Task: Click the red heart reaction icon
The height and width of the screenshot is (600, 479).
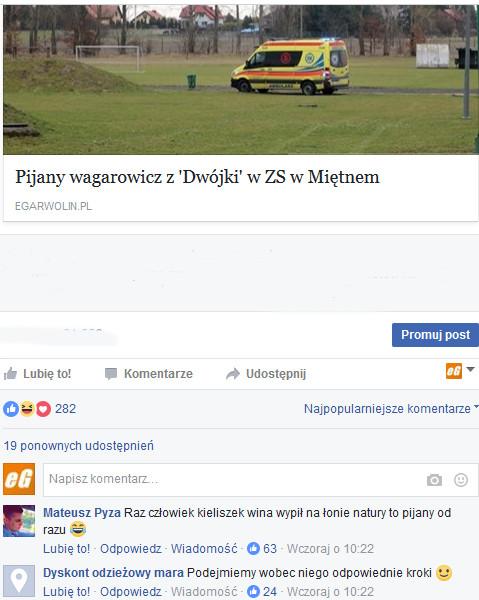Action: tap(43, 409)
